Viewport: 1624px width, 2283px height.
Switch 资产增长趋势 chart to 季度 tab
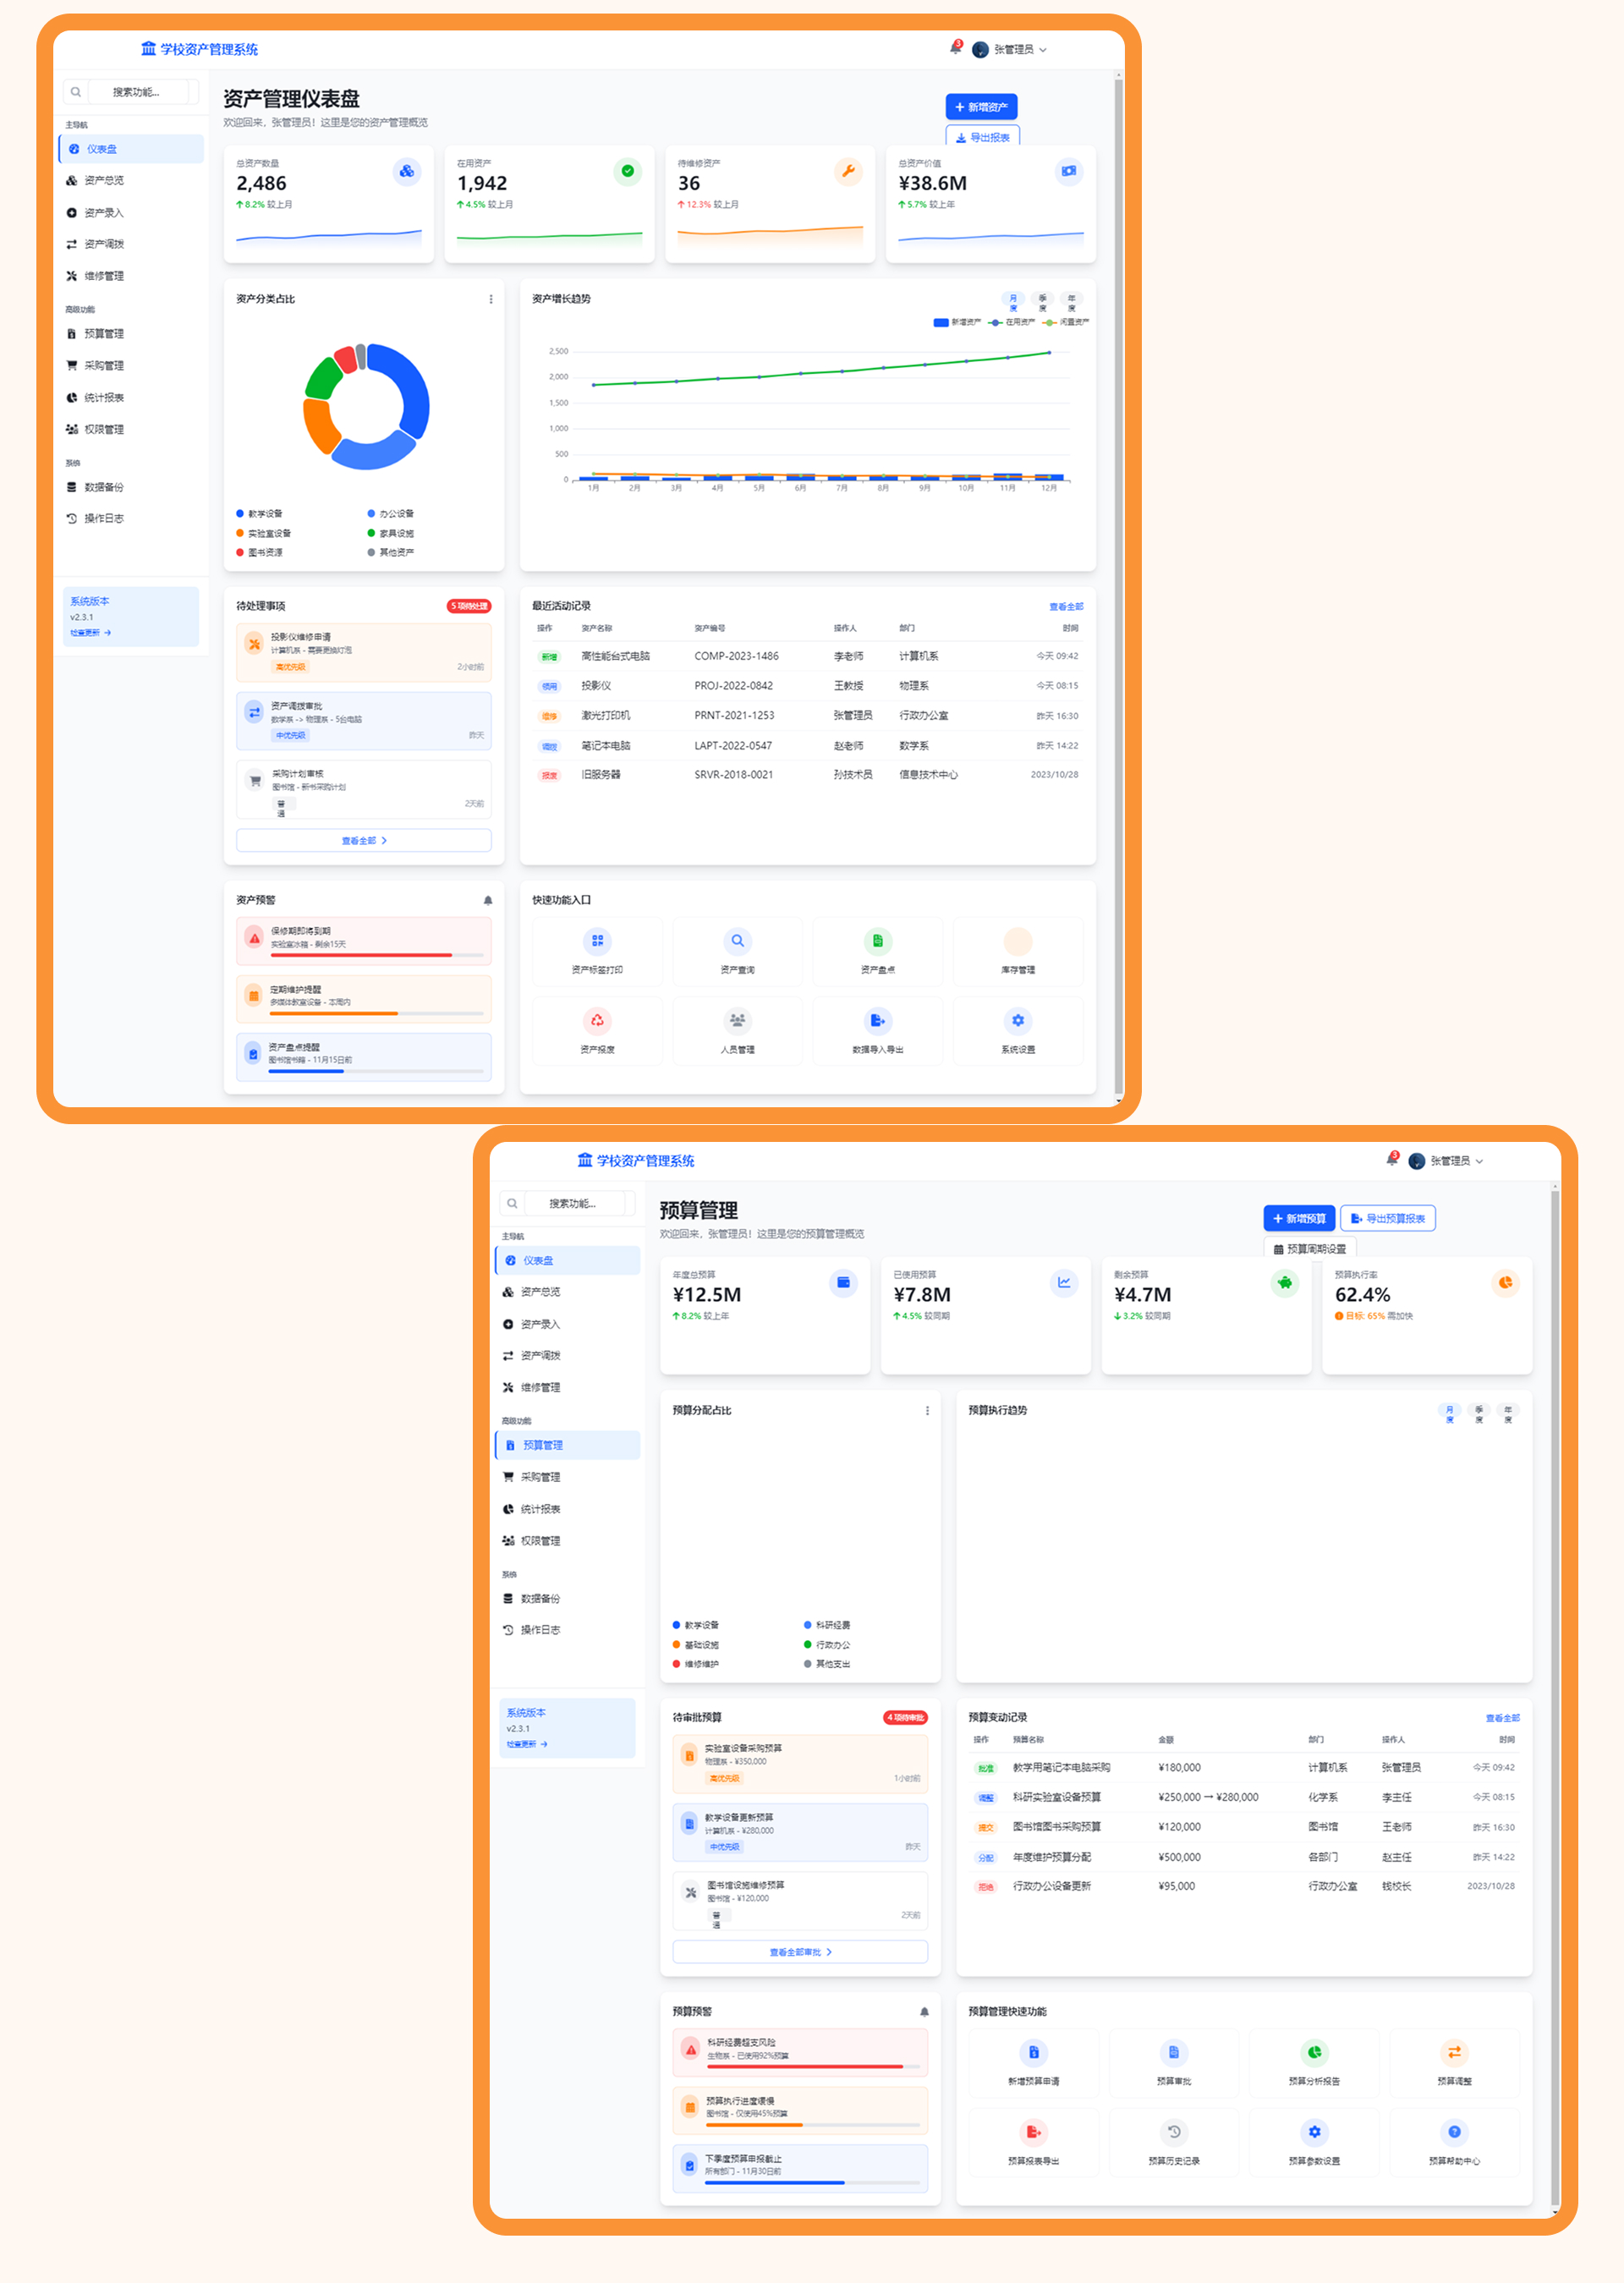pyautogui.click(x=1042, y=303)
